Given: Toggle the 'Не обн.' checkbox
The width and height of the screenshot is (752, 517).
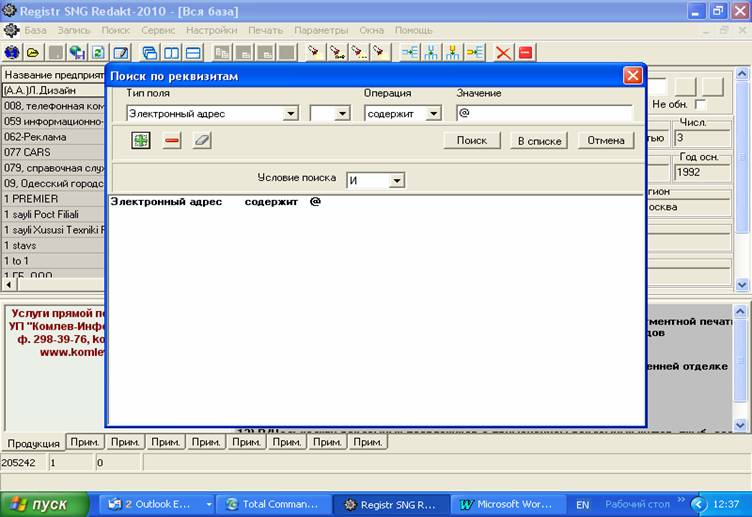Looking at the screenshot, I should pyautogui.click(x=701, y=105).
